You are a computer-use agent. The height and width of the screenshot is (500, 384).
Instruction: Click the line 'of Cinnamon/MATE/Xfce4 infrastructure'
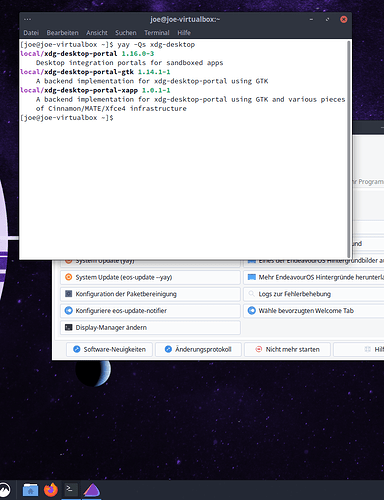pos(111,108)
